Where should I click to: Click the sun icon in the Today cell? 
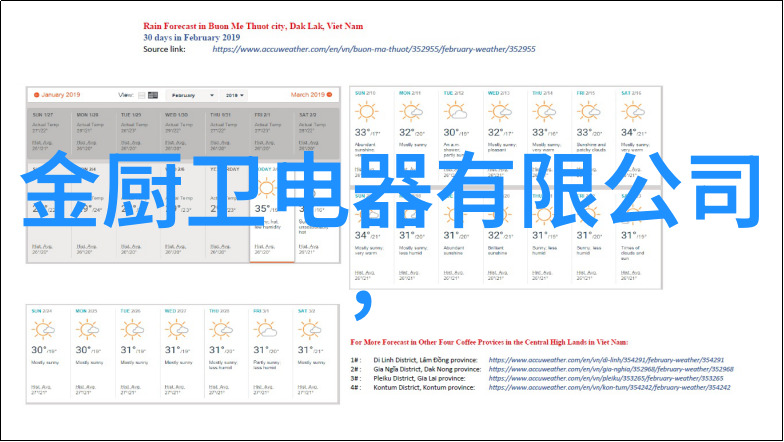tap(266, 188)
